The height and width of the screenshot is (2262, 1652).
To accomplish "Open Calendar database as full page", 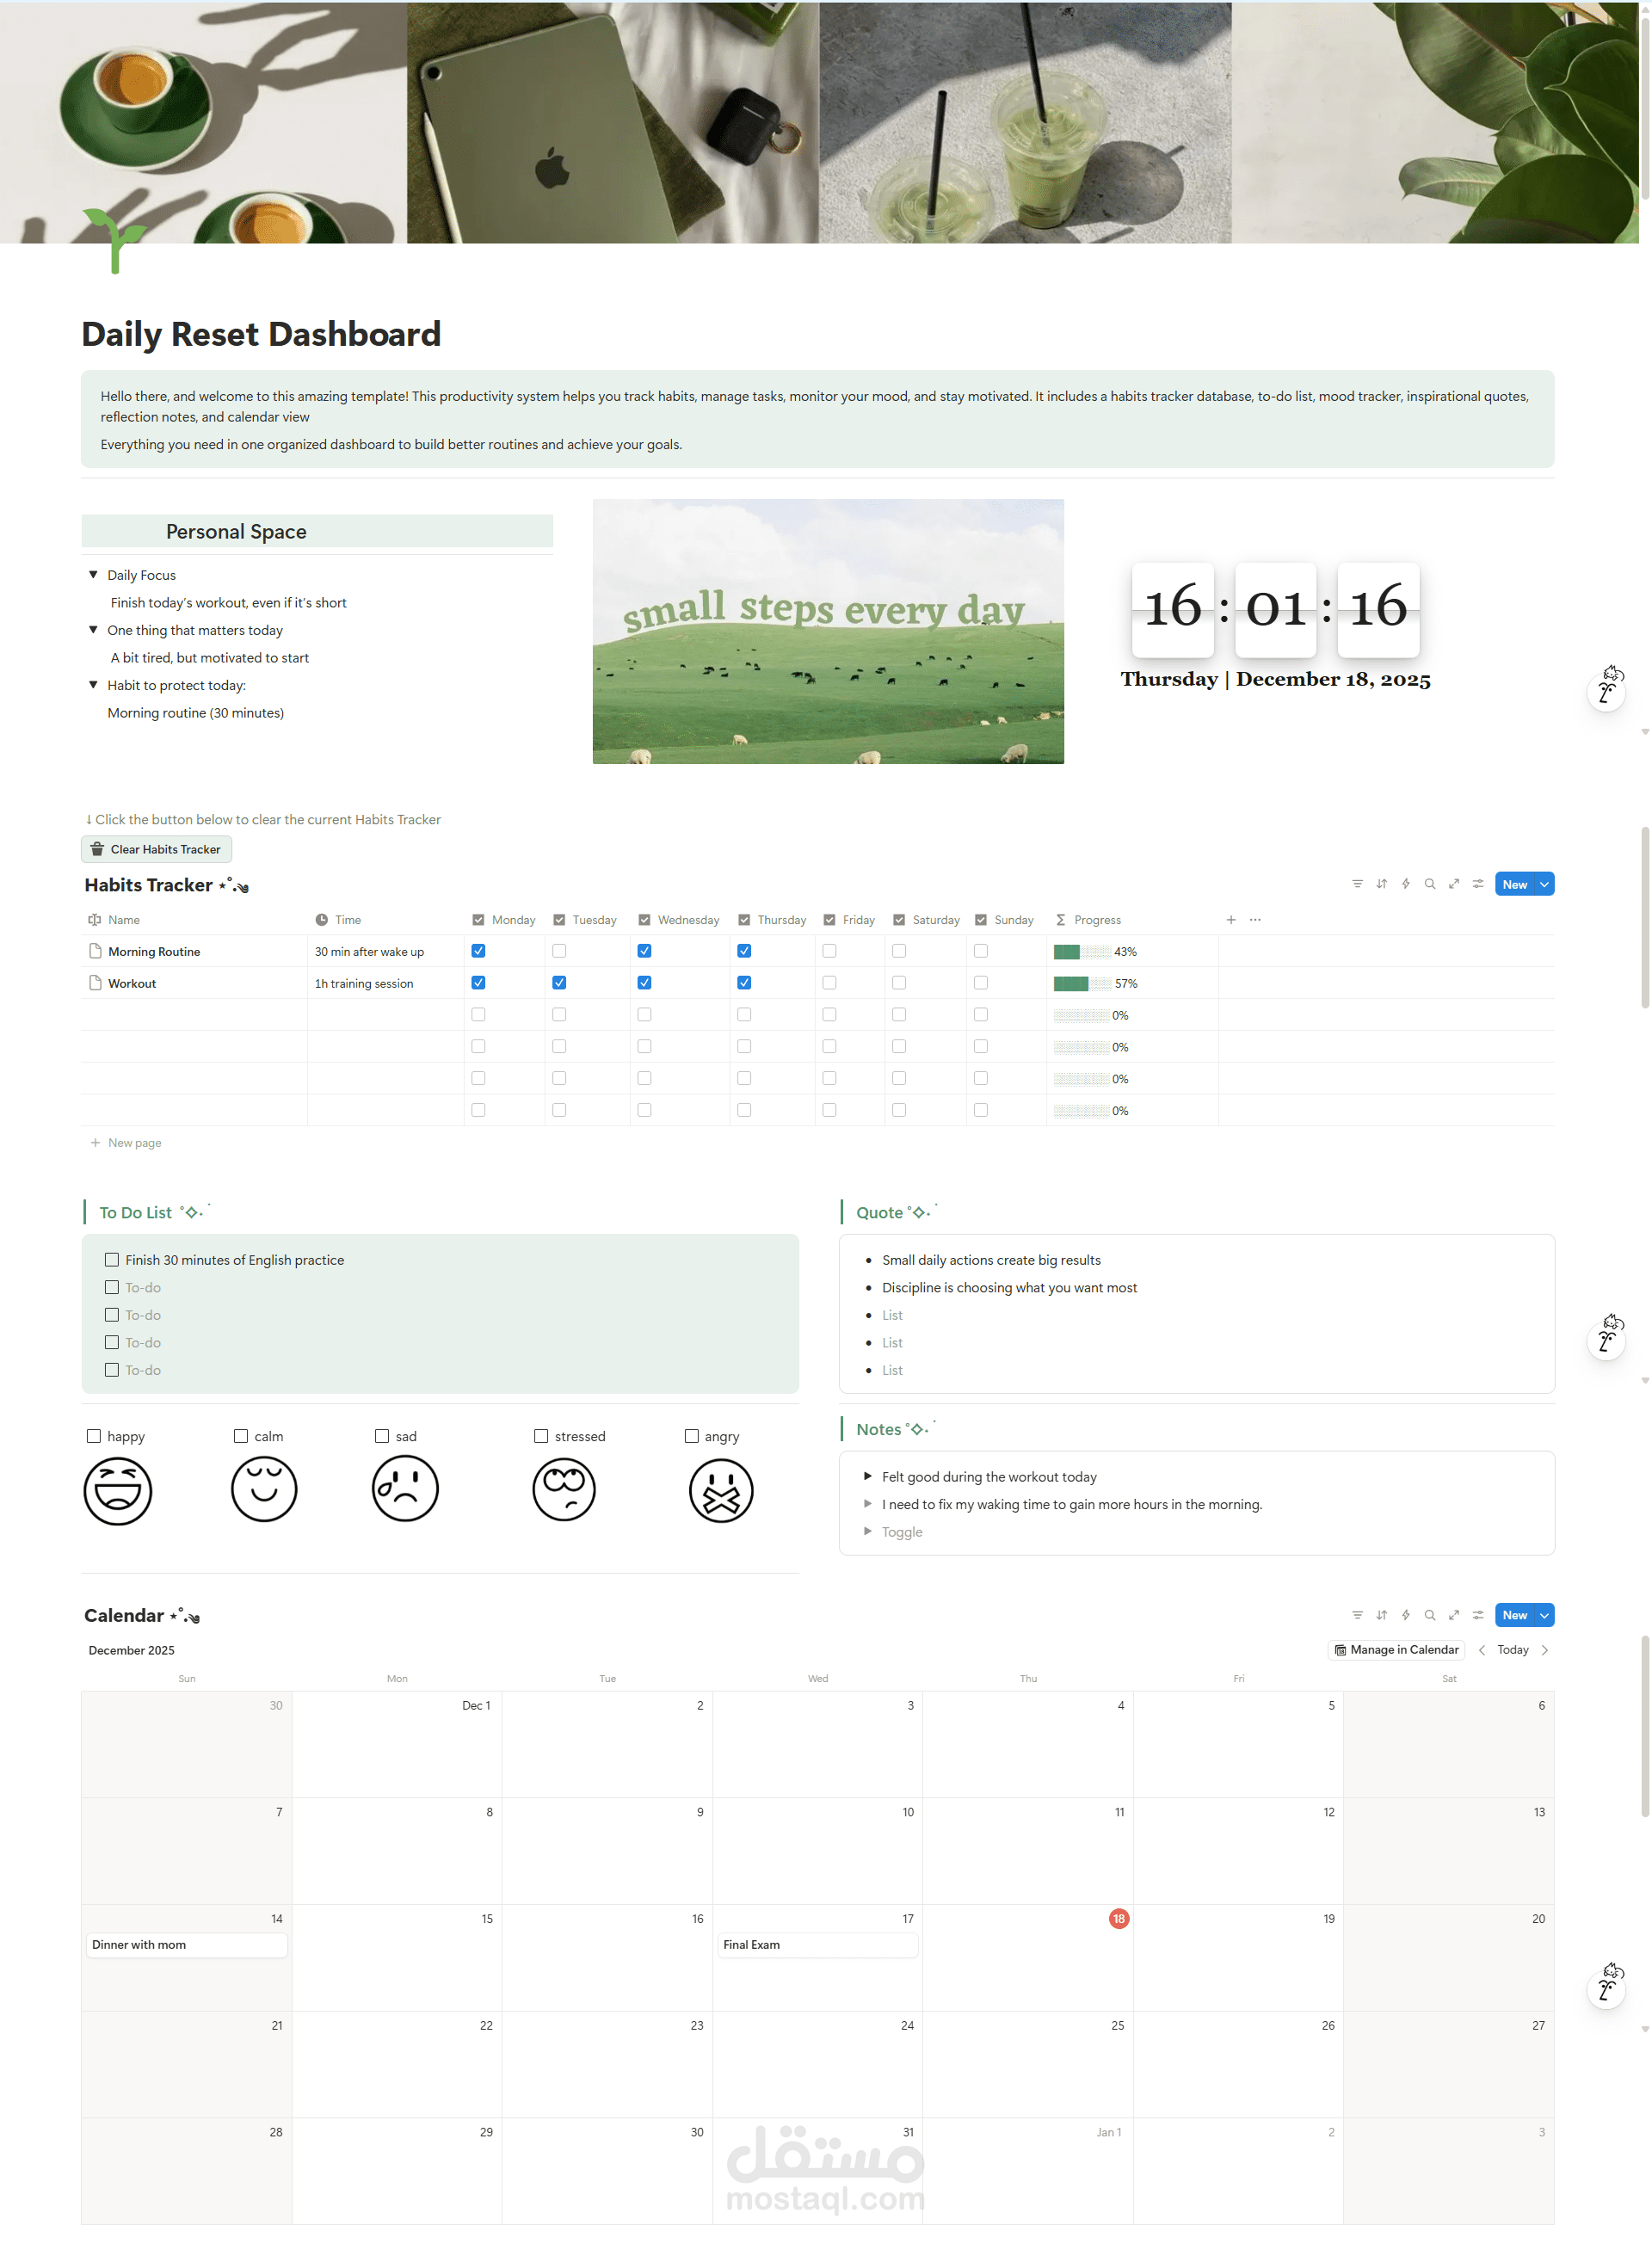I will pos(1453,1615).
